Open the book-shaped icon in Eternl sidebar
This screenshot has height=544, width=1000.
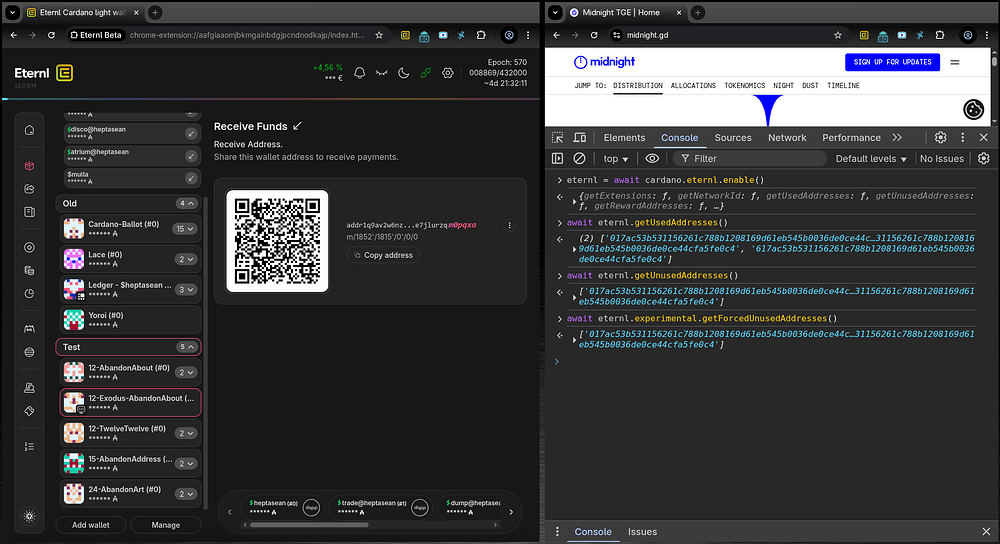29,212
